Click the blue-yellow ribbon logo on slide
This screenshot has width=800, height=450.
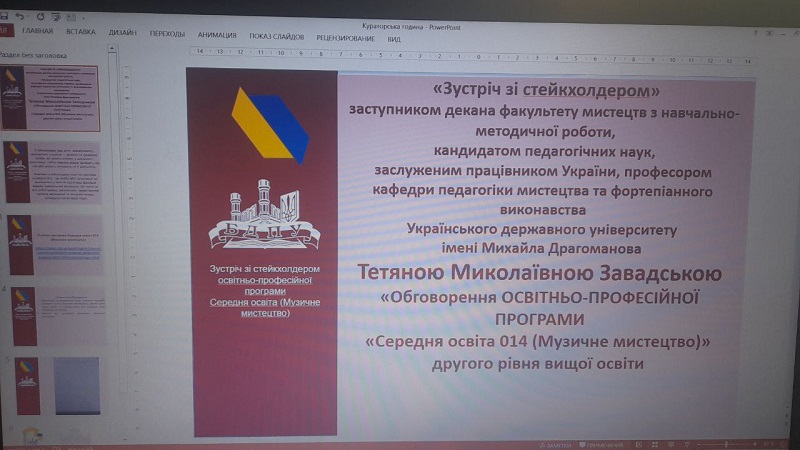point(269,126)
